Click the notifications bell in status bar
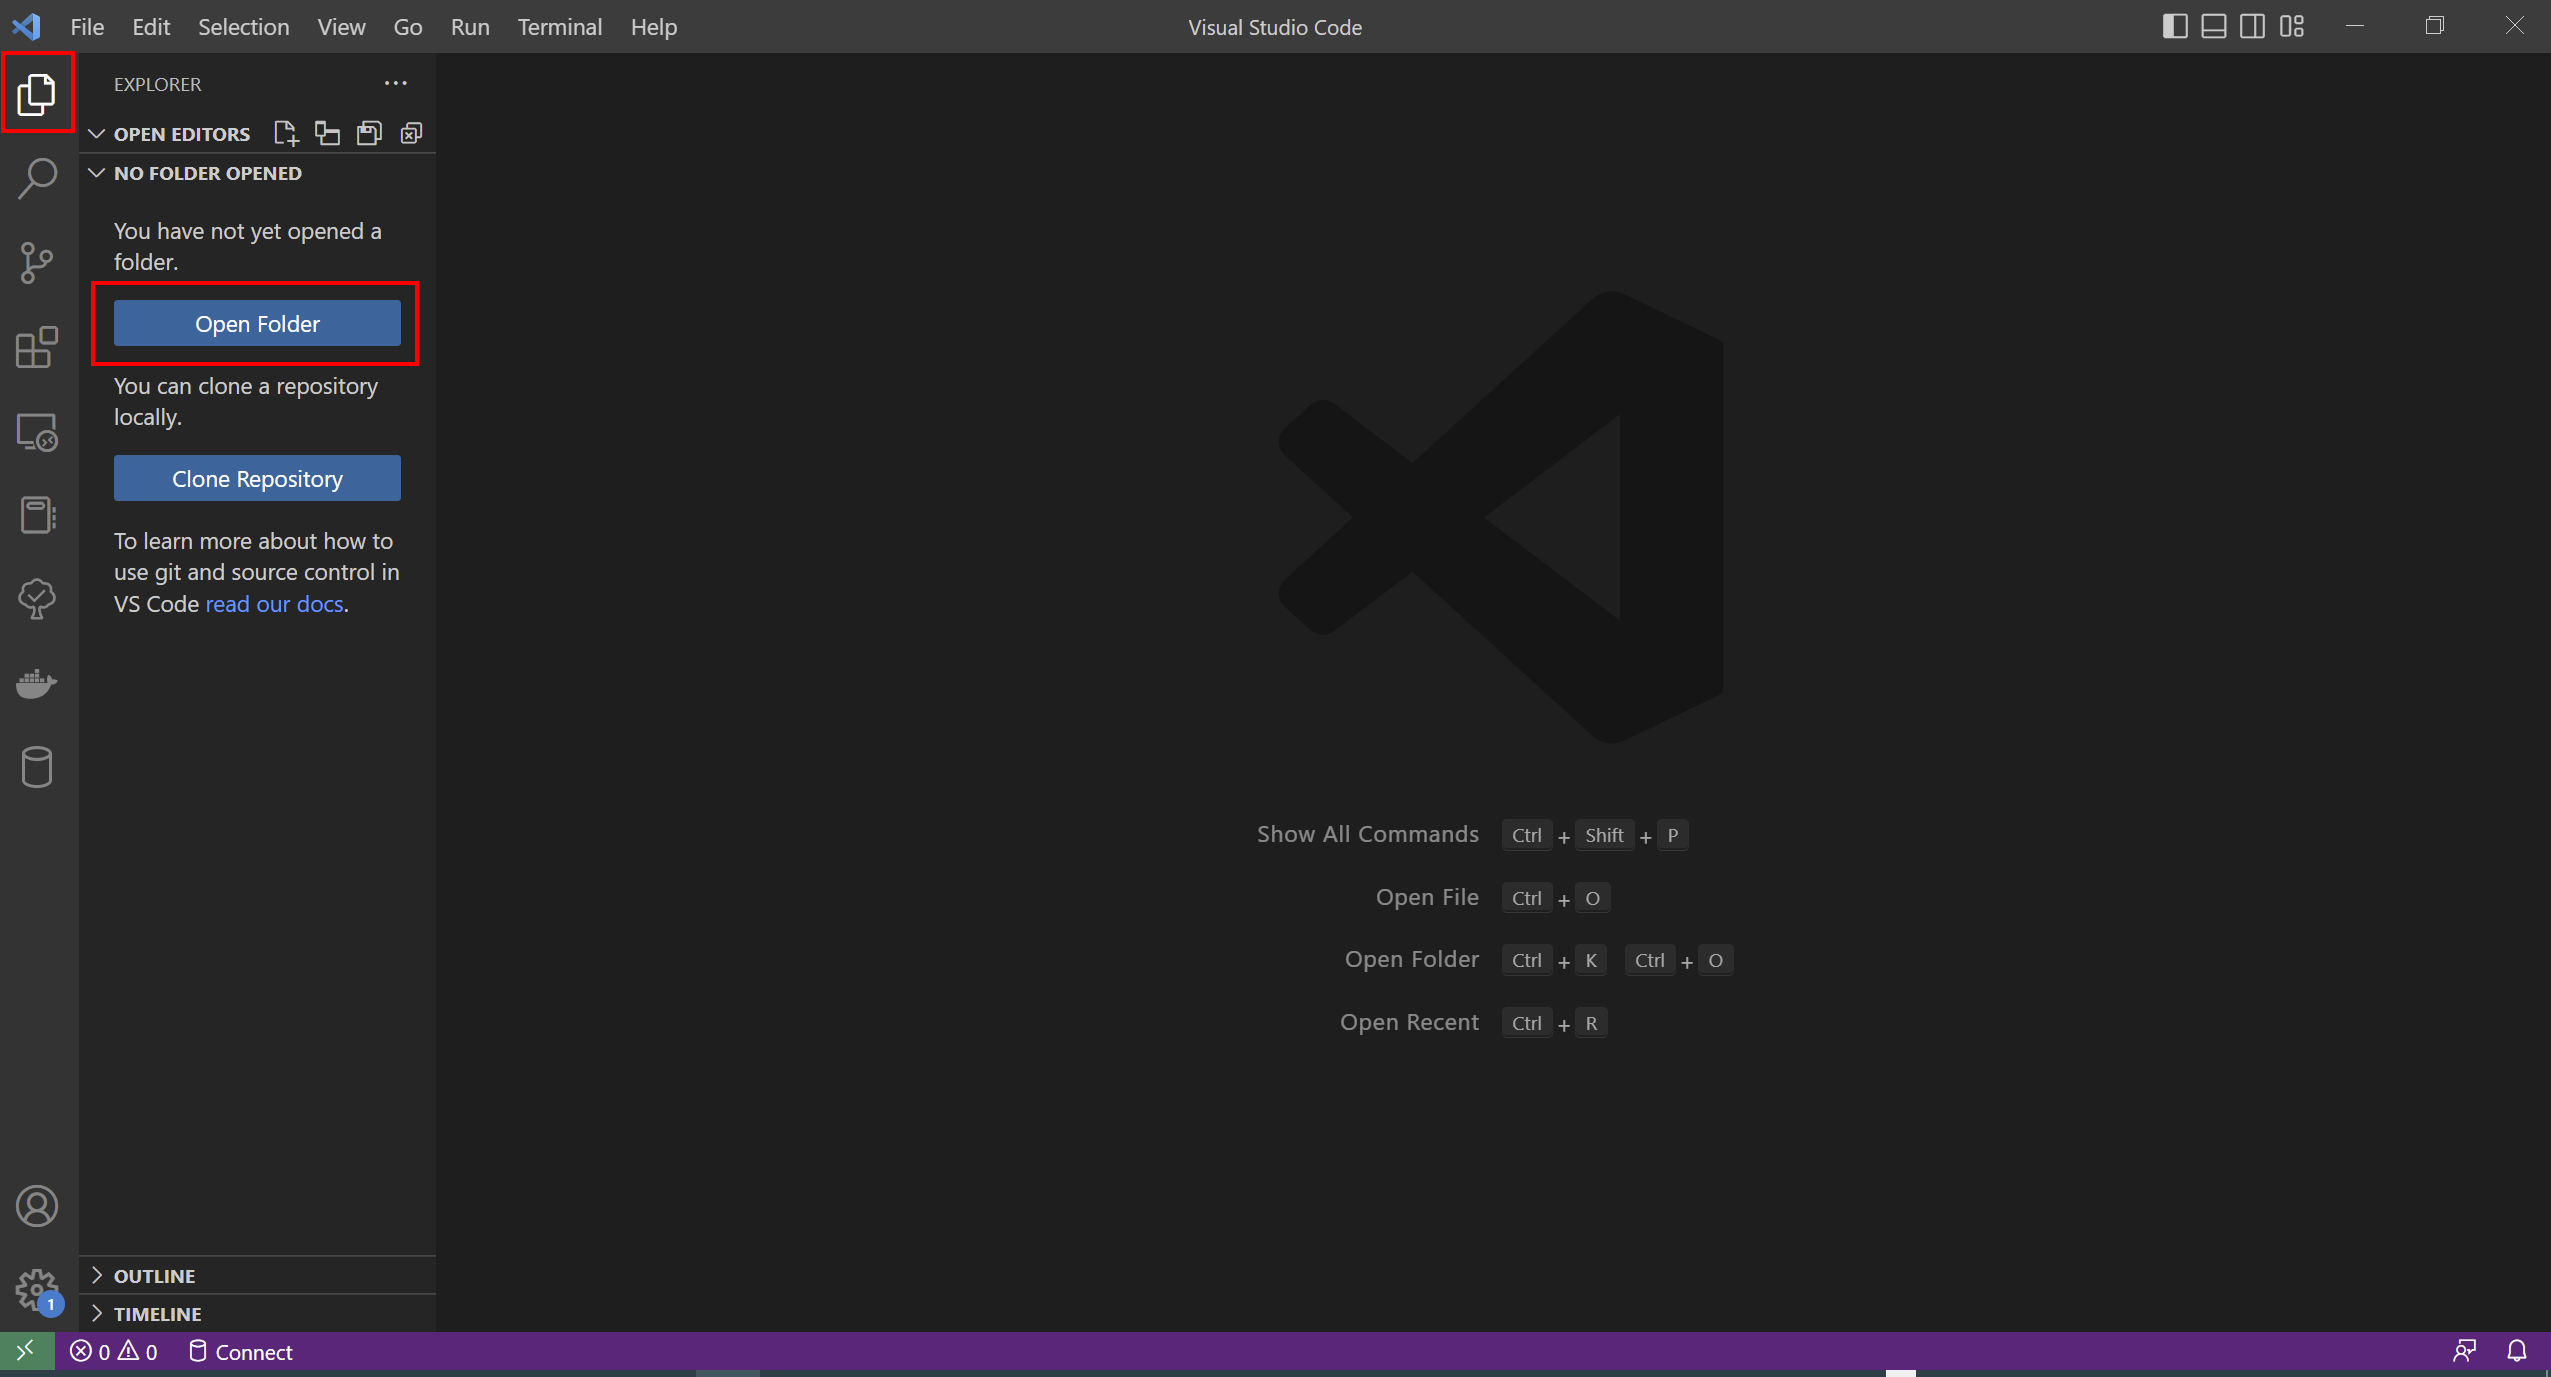 2516,1351
